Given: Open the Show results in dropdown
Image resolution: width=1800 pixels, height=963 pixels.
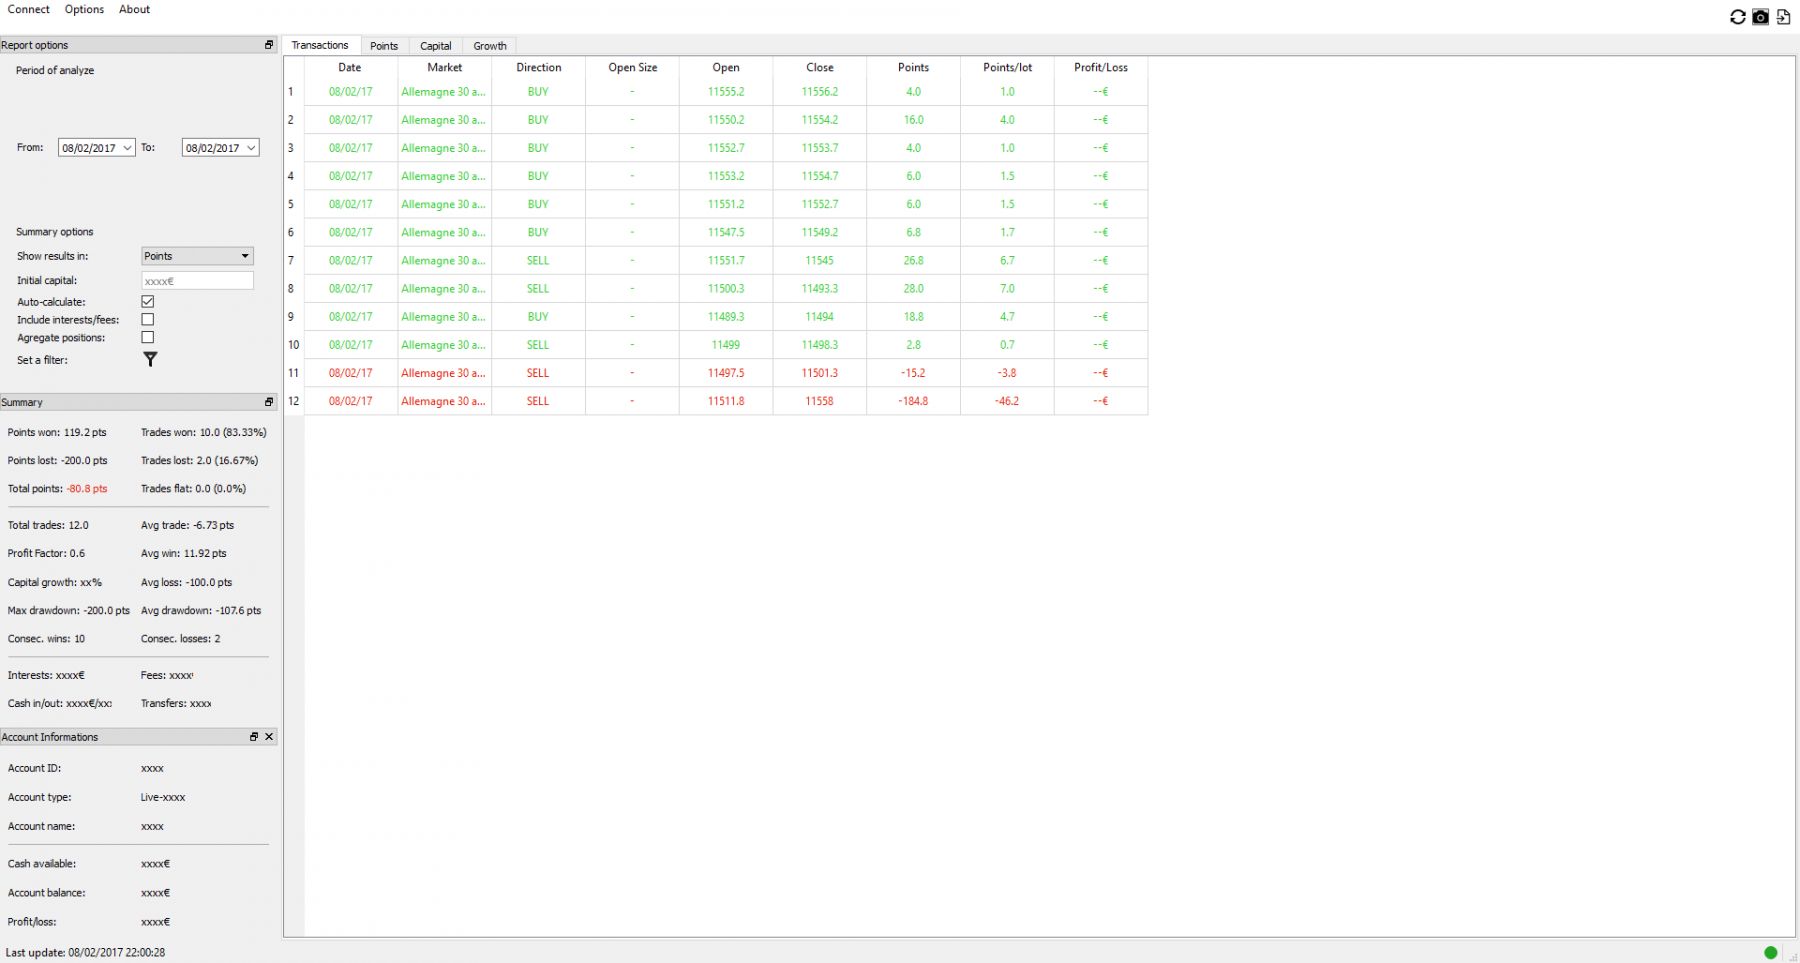Looking at the screenshot, I should [198, 256].
